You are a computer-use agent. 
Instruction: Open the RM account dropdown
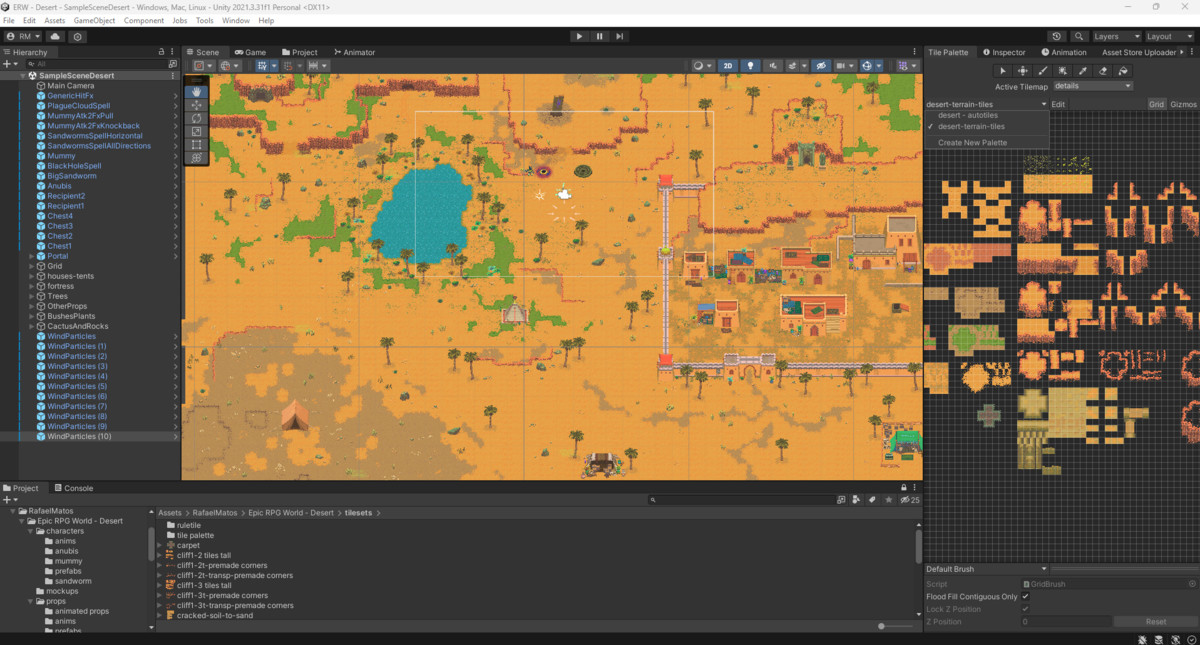click(x=23, y=36)
